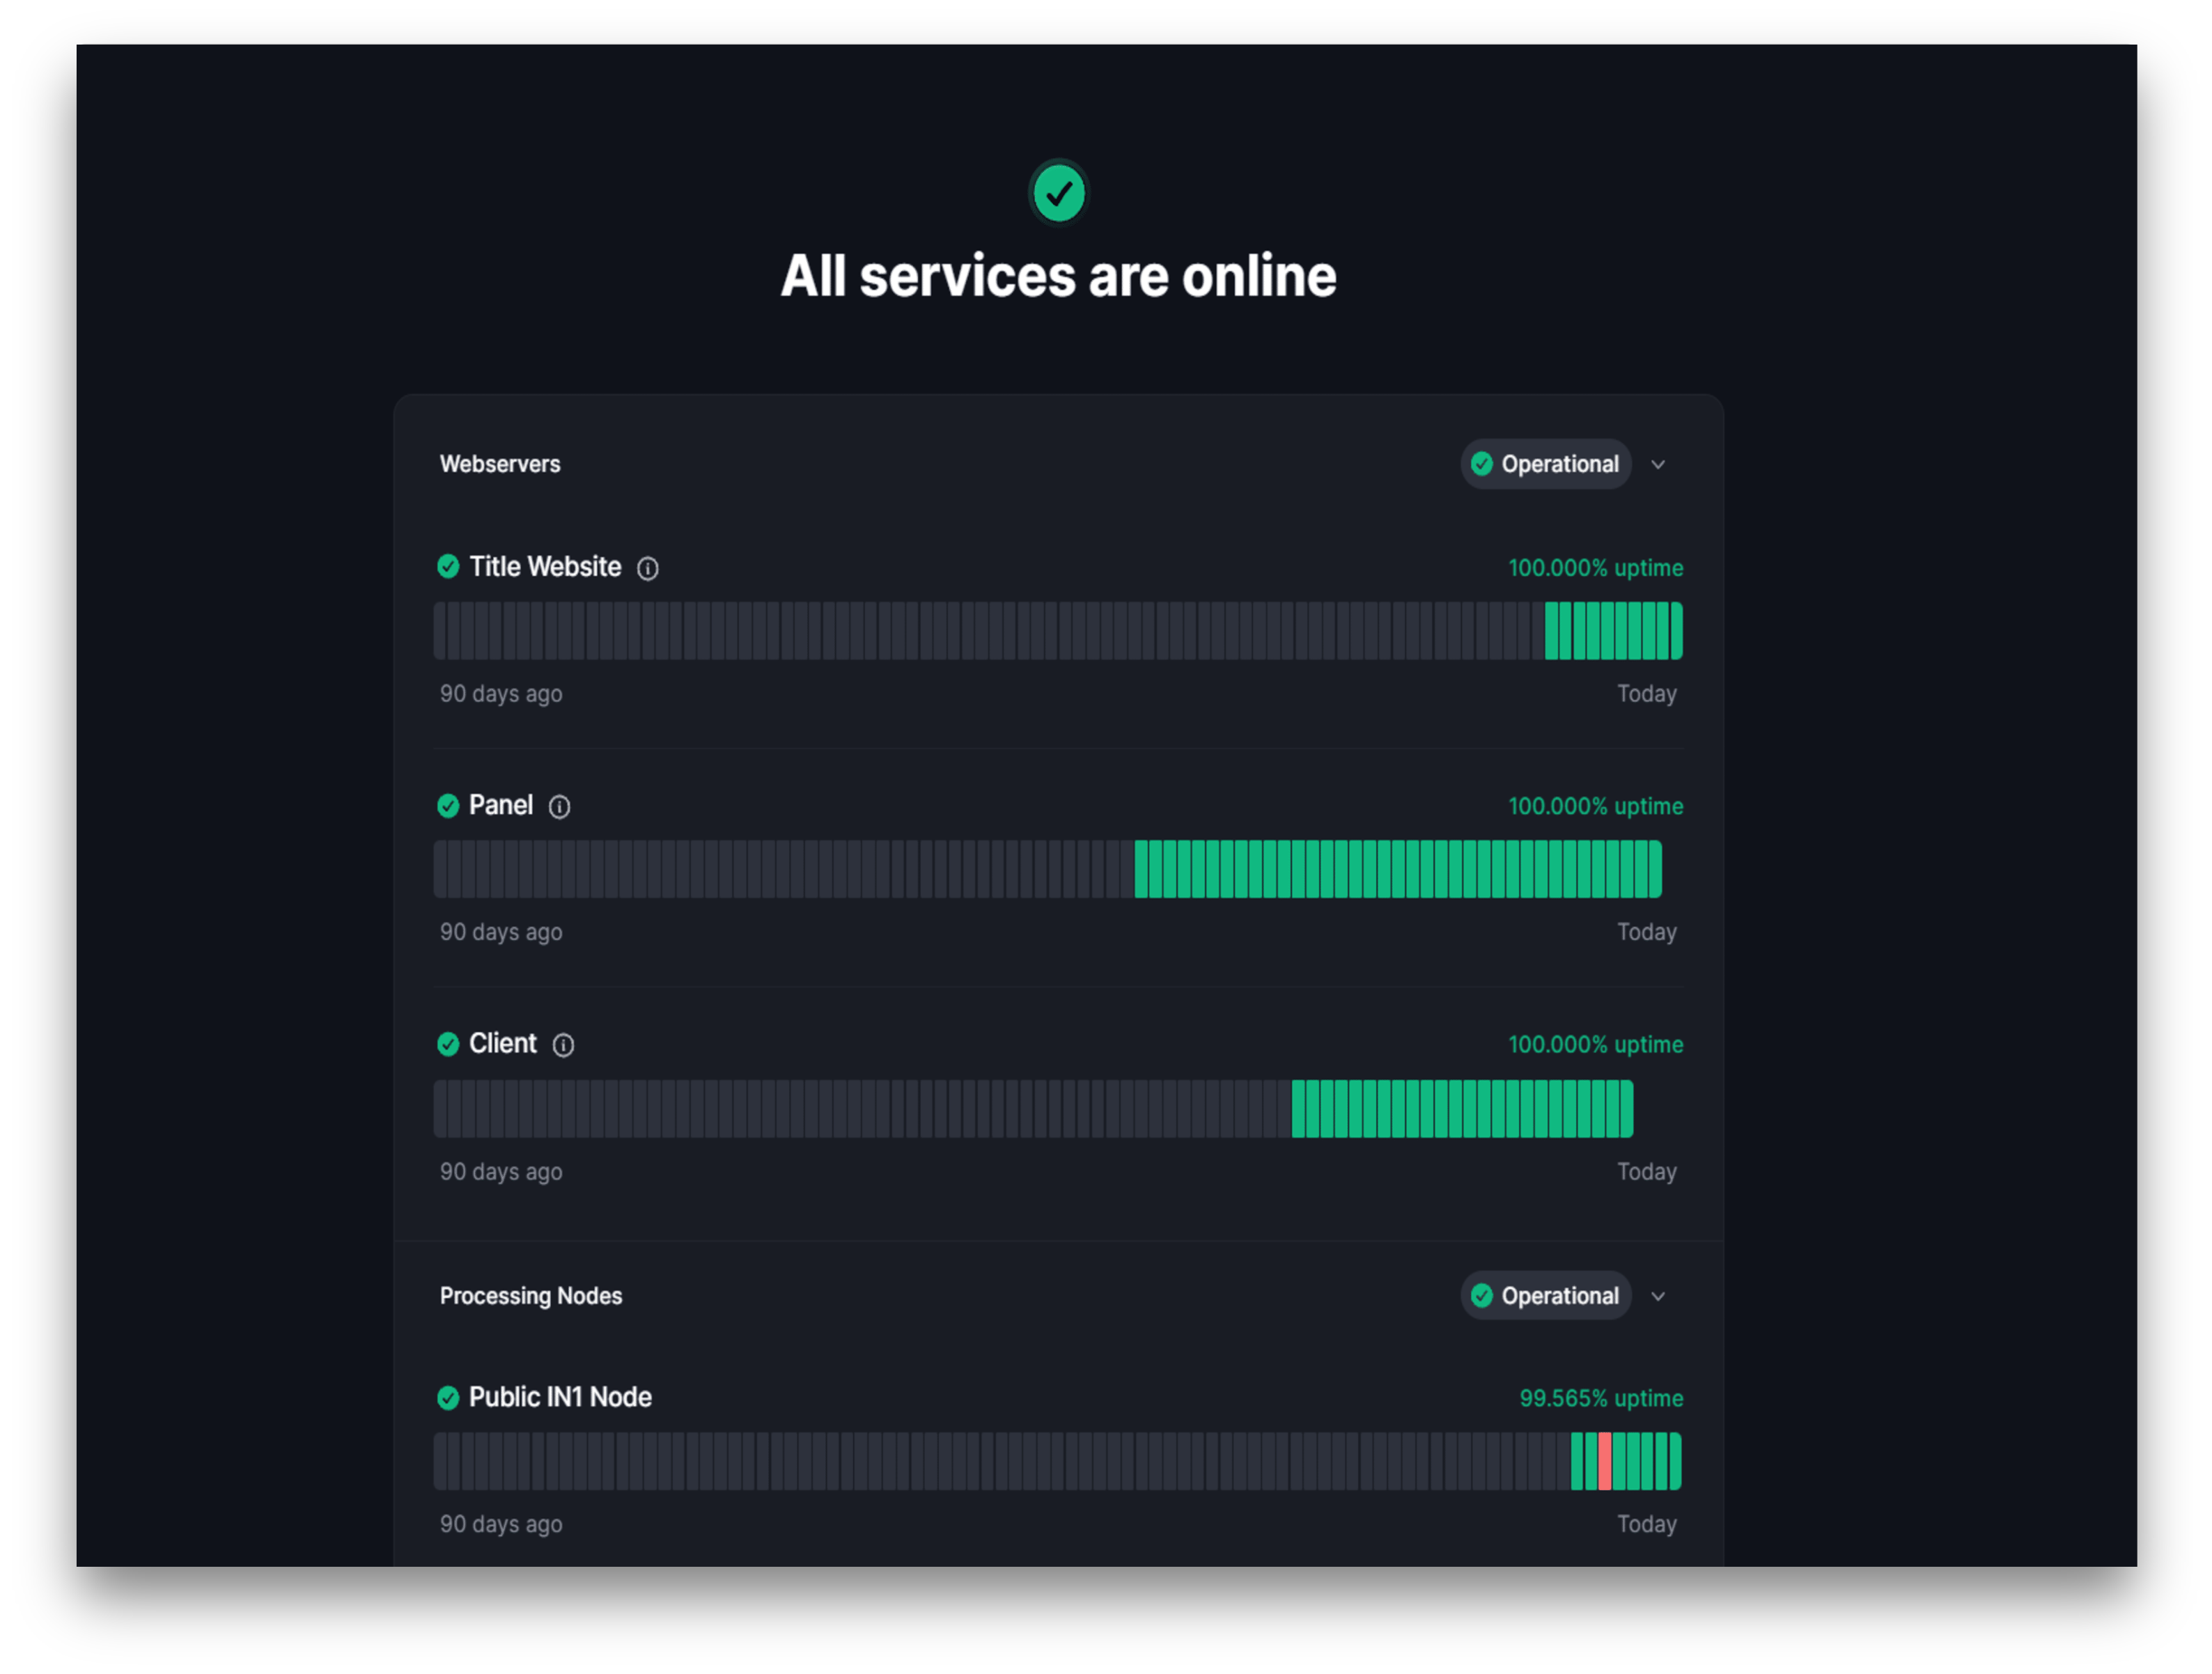Open info details for Client service

coord(564,1045)
